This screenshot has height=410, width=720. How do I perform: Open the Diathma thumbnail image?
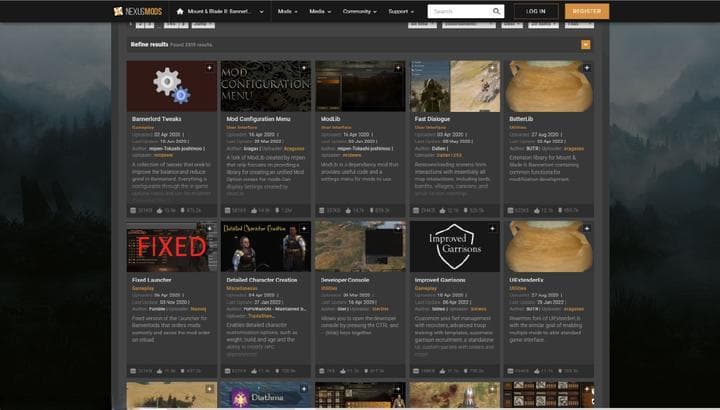[266, 395]
